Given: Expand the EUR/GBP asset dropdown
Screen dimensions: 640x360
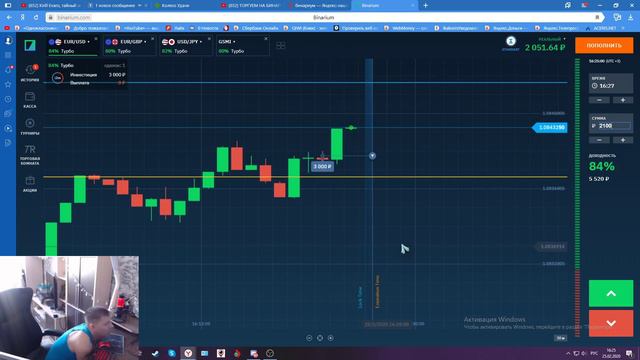Looking at the screenshot, I should (x=145, y=42).
